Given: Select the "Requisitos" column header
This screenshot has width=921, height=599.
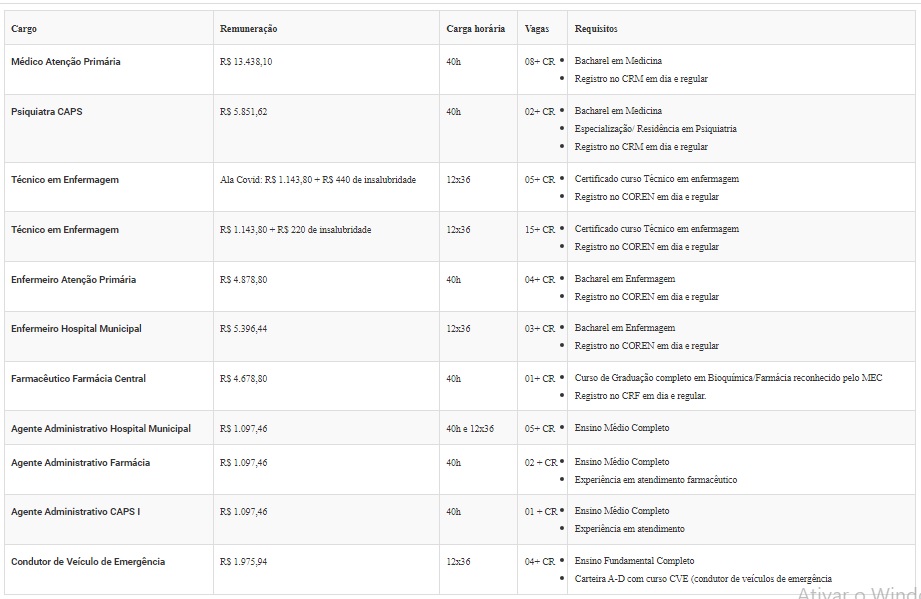Looking at the screenshot, I should click(x=596, y=29).
